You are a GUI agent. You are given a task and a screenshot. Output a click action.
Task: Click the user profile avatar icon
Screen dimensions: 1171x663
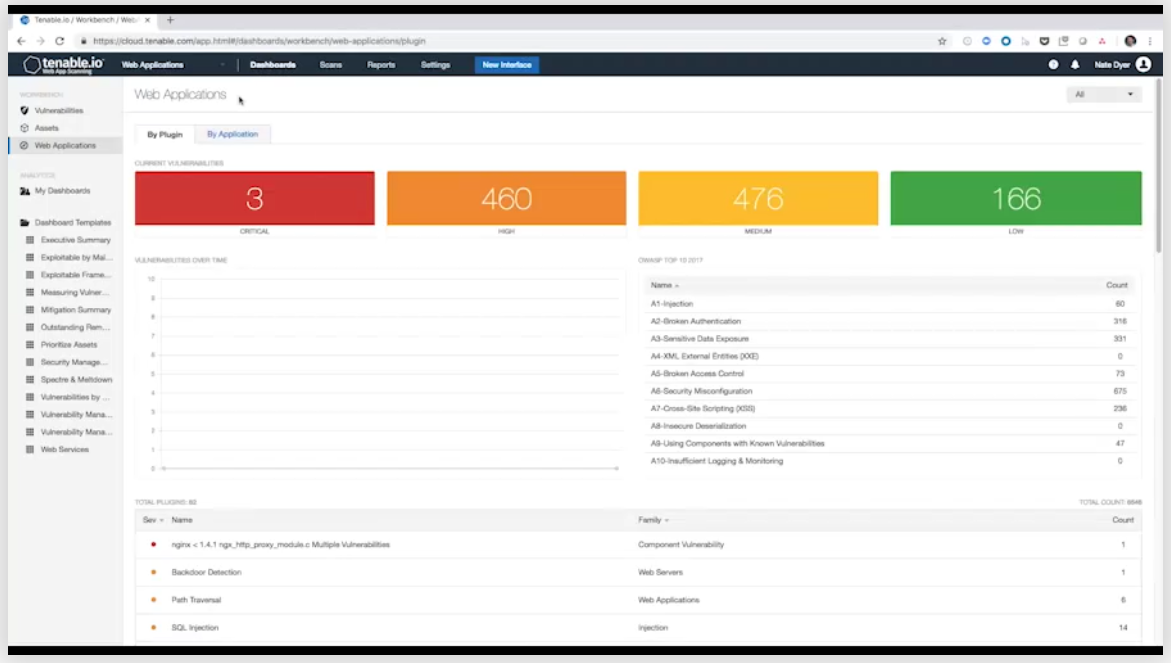1143,65
